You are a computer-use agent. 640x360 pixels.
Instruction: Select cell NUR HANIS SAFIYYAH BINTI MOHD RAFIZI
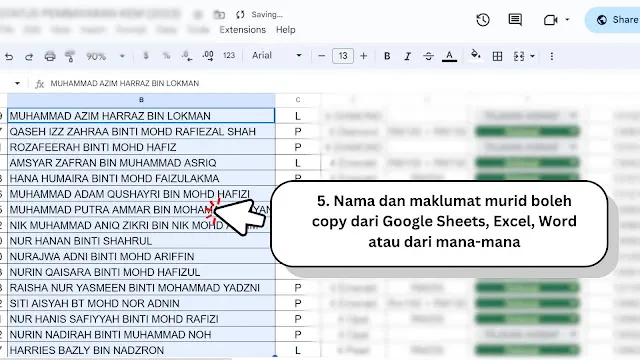coord(141,319)
